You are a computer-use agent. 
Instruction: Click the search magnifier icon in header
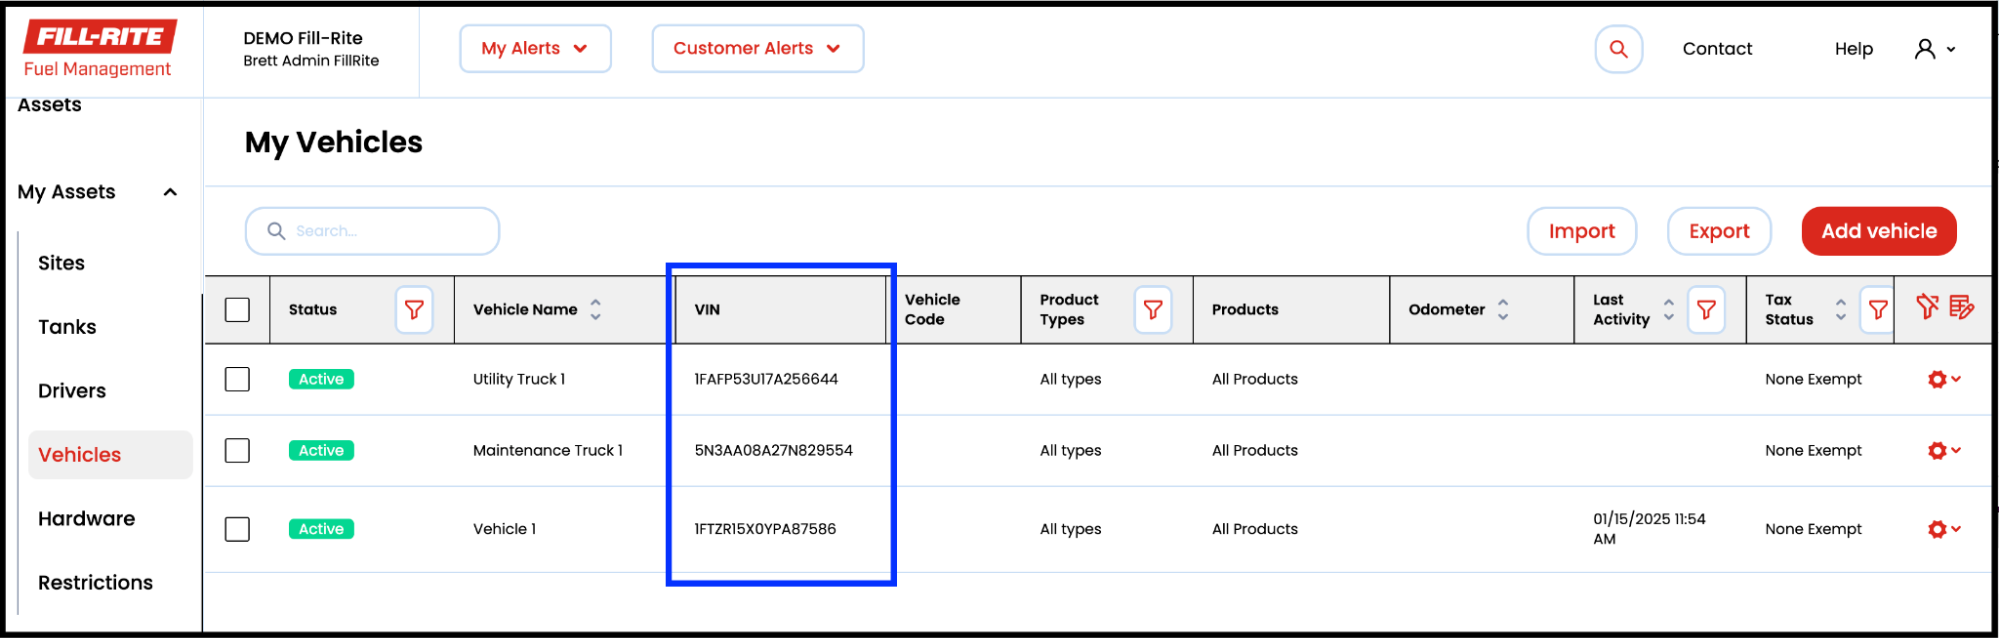[1618, 49]
